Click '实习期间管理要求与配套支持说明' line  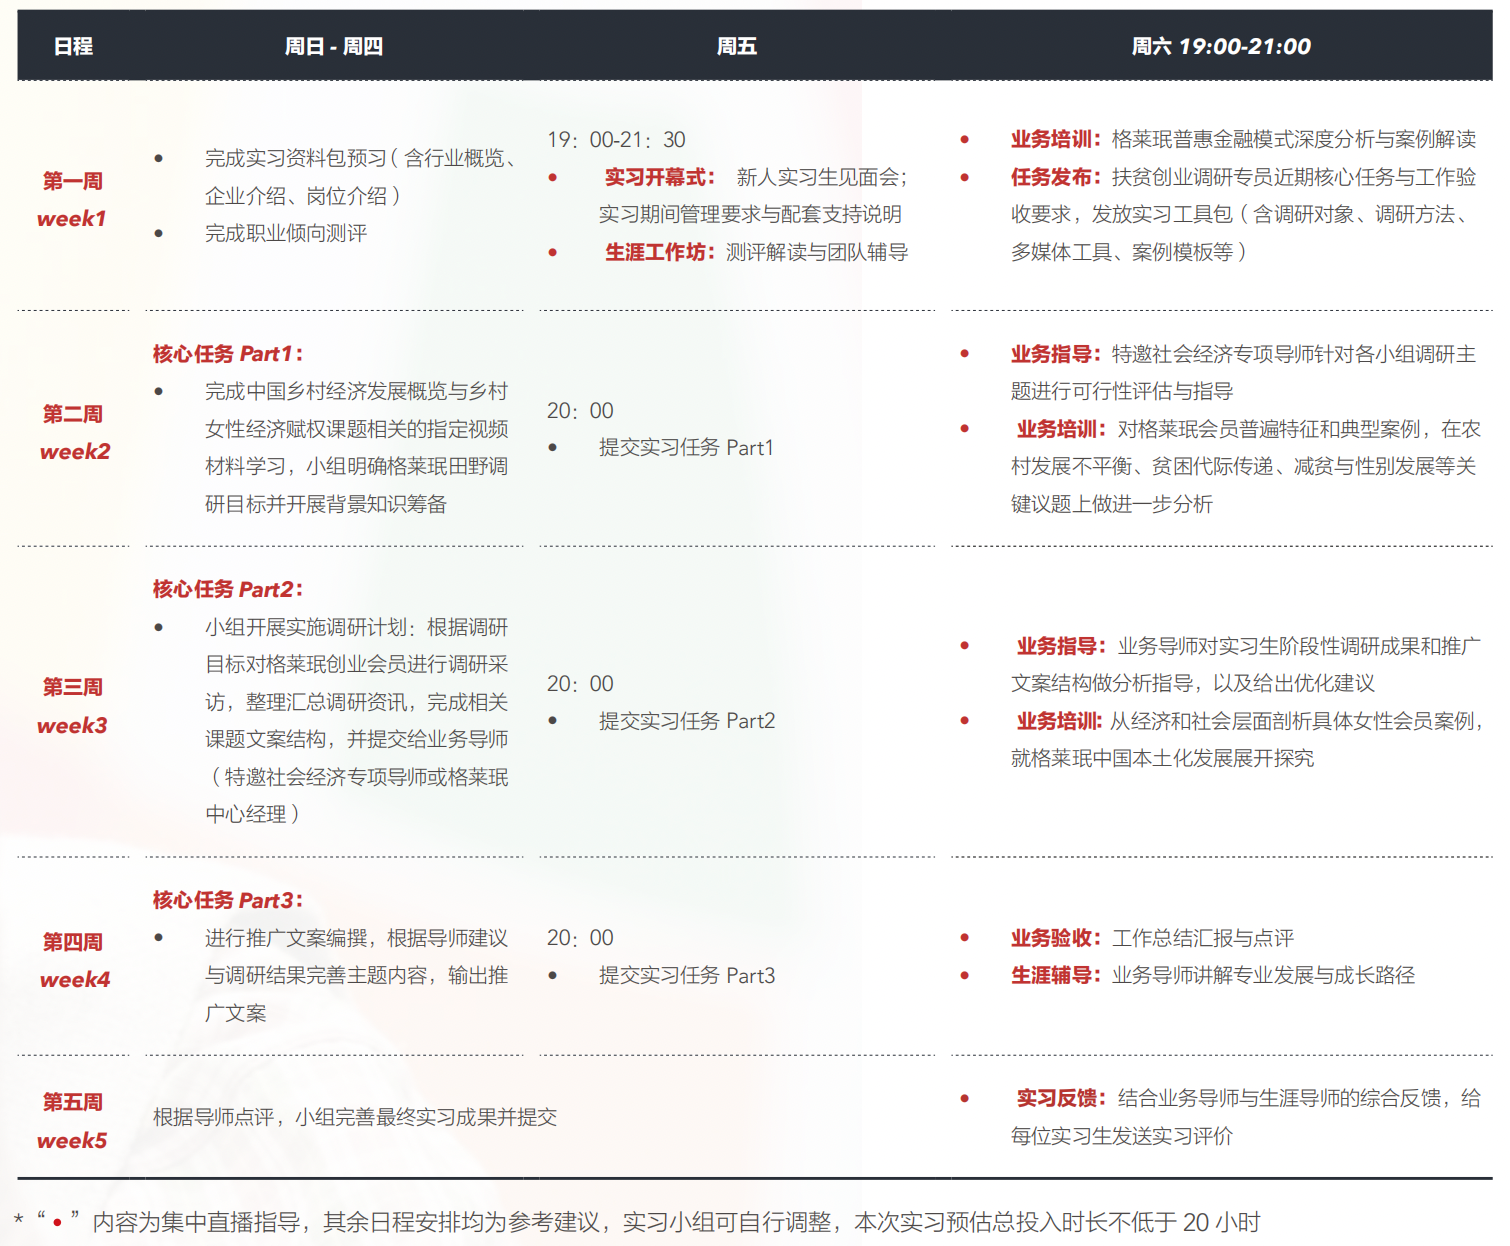pos(750,214)
